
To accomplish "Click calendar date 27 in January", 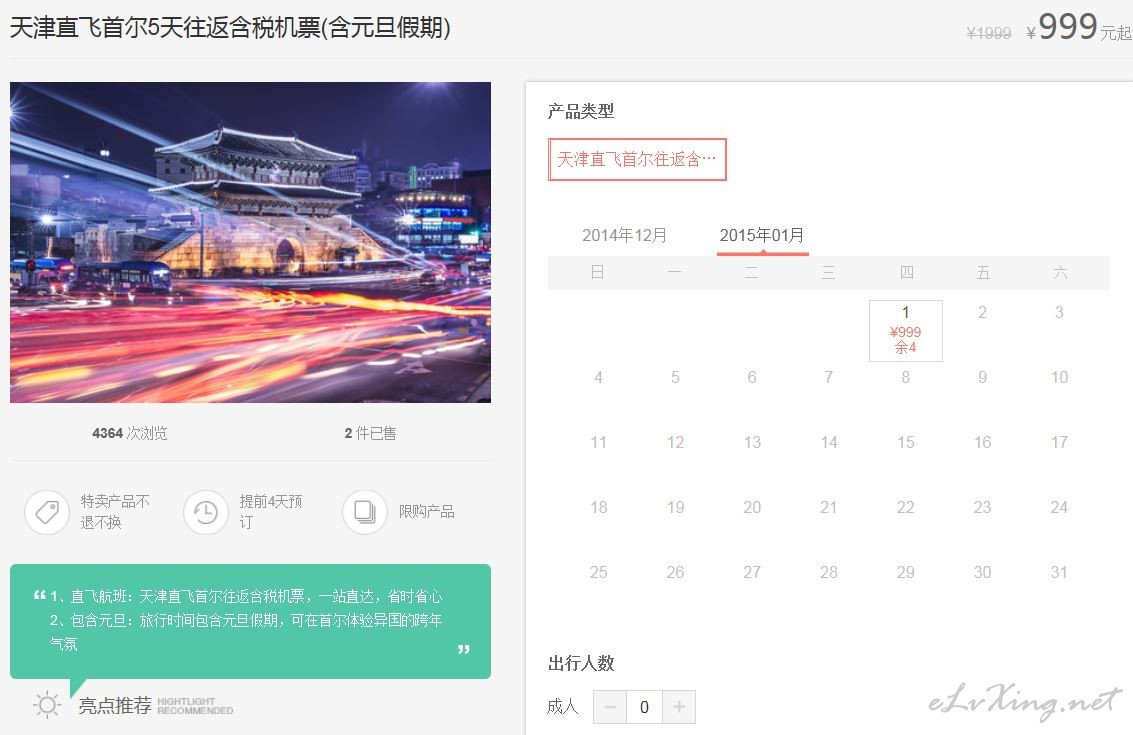I will point(751,572).
